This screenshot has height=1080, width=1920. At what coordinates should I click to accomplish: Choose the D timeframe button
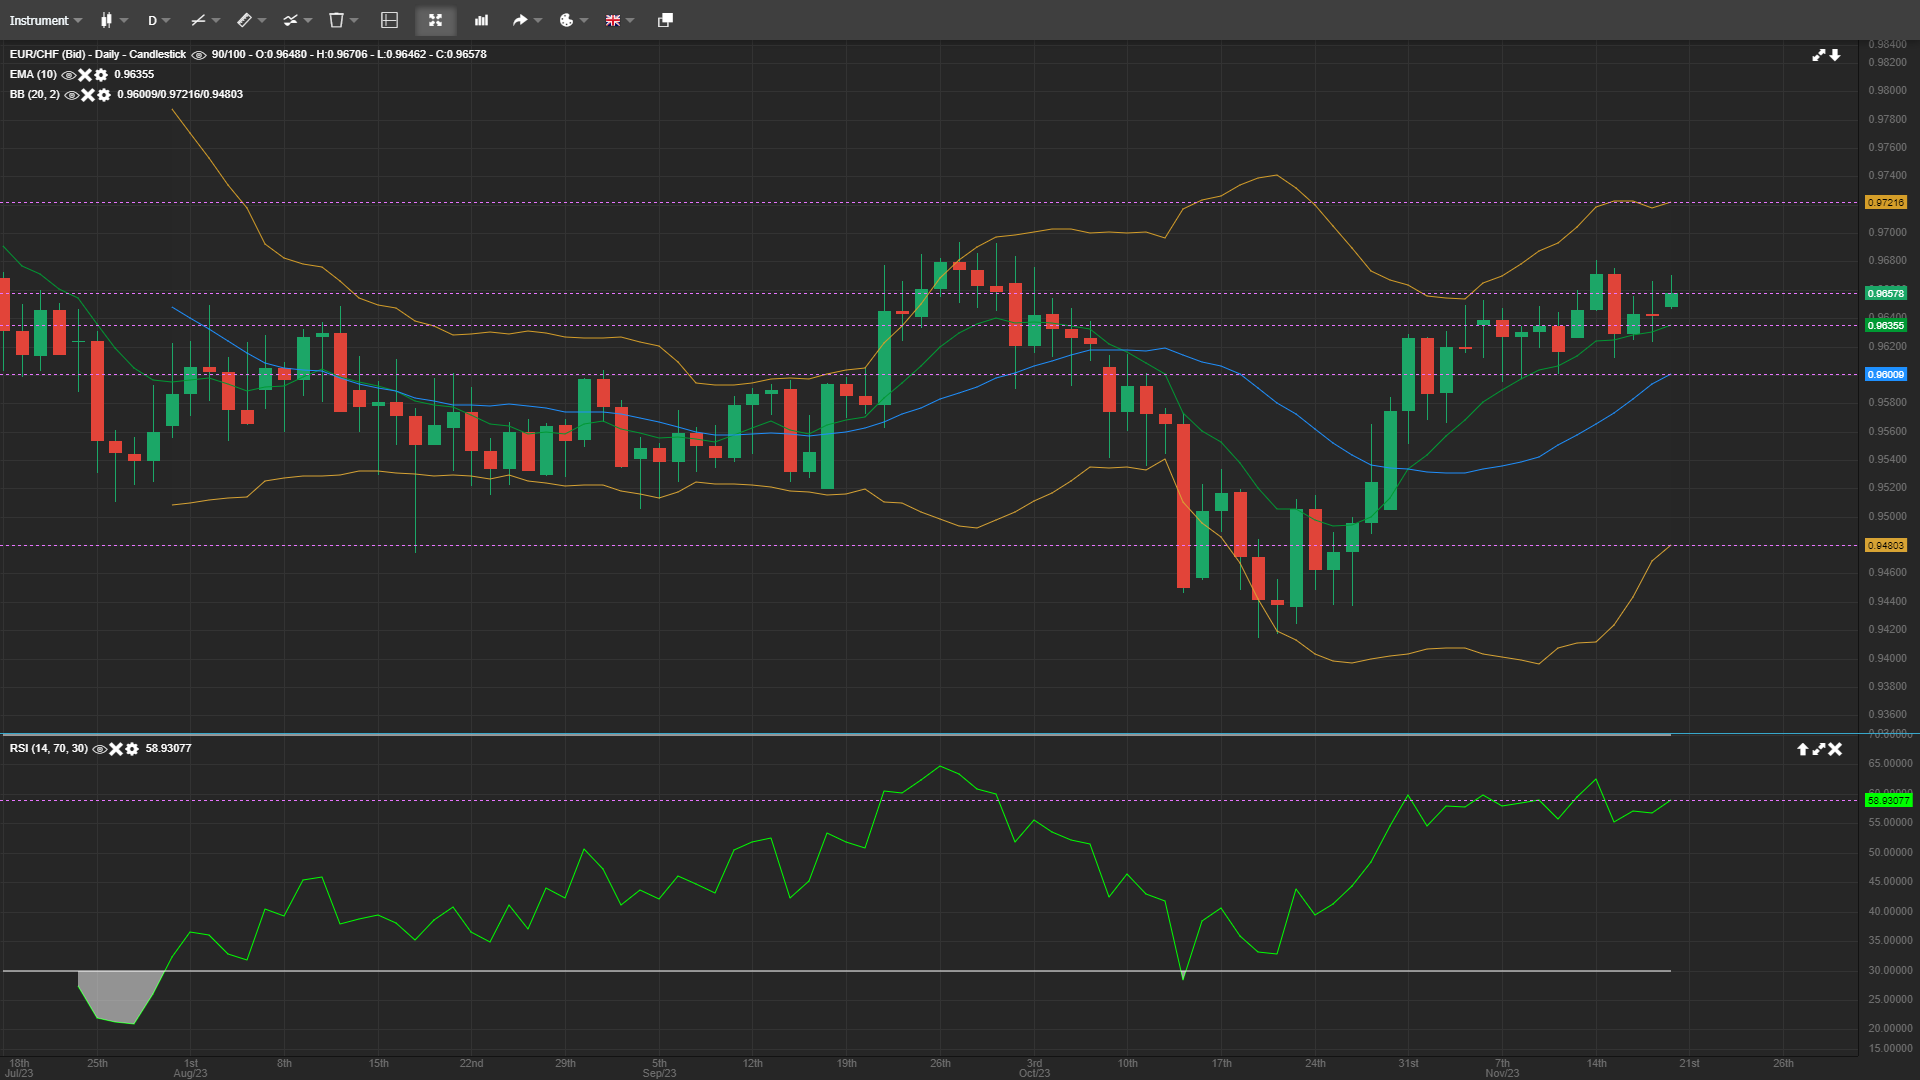click(152, 20)
